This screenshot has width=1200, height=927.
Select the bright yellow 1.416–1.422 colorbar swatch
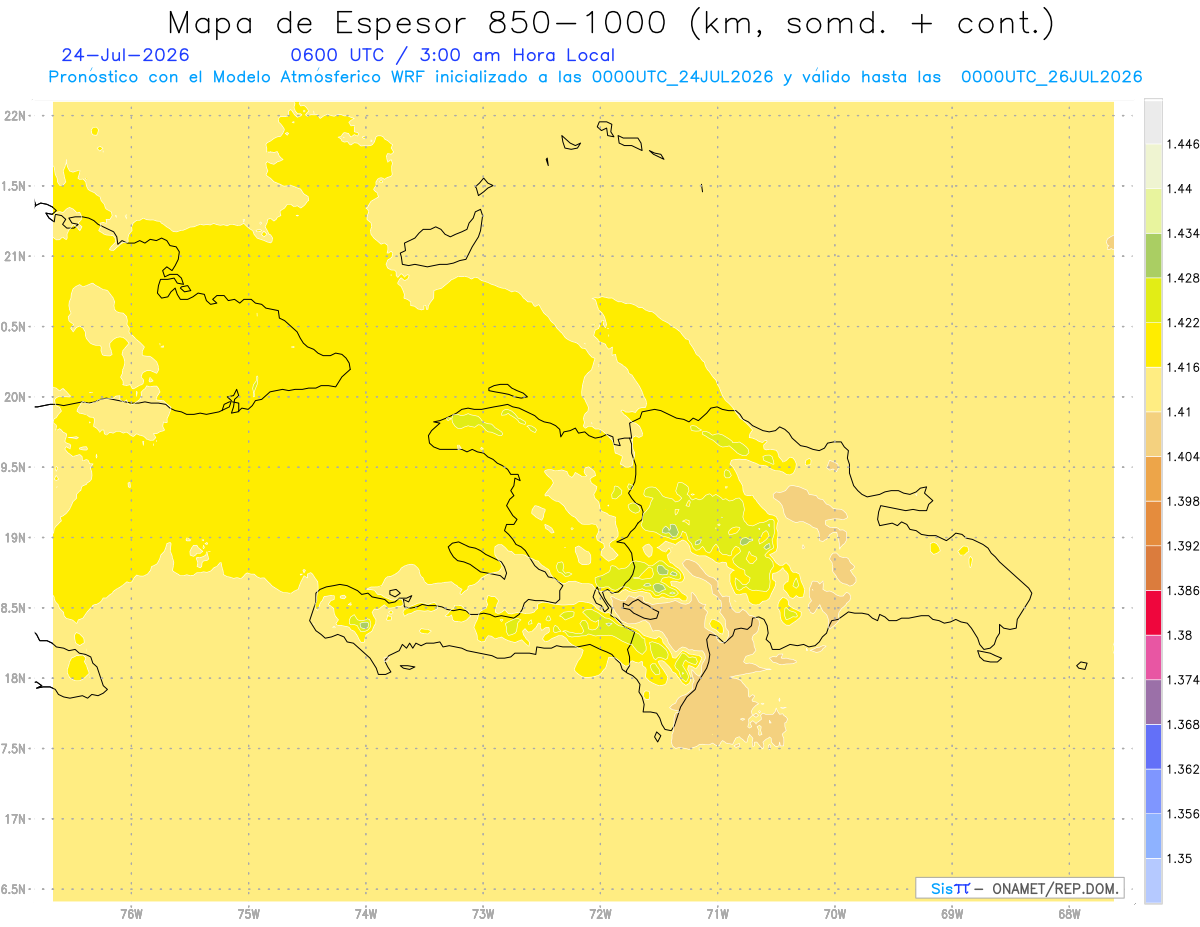[x=1153, y=345]
